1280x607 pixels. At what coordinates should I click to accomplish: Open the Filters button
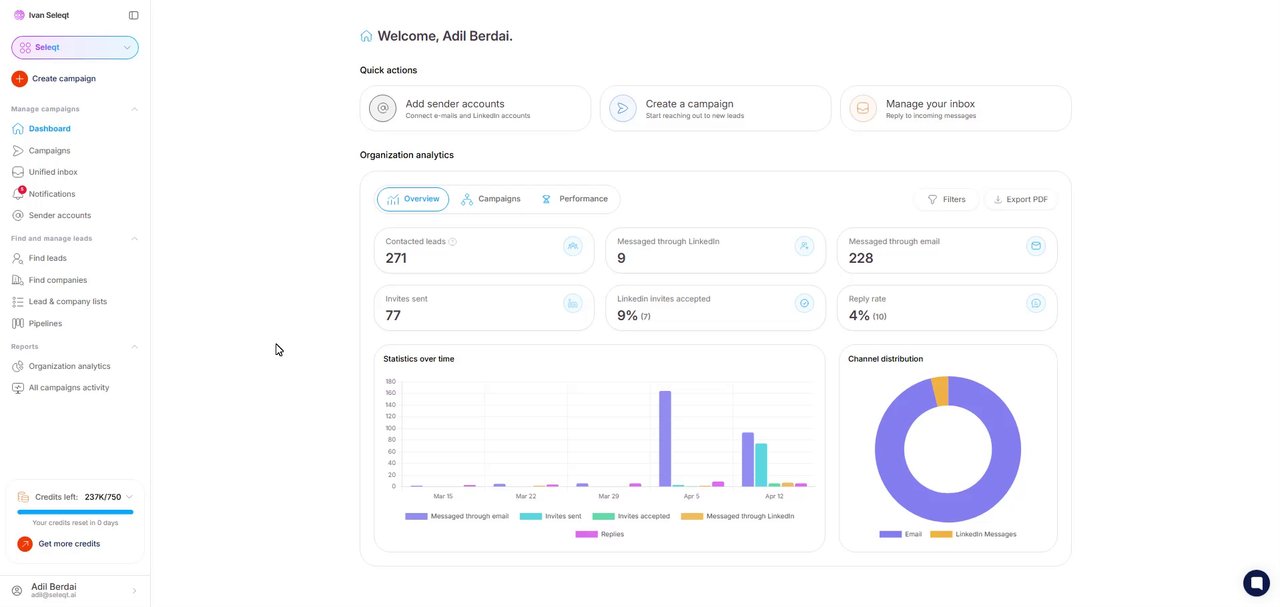point(946,199)
